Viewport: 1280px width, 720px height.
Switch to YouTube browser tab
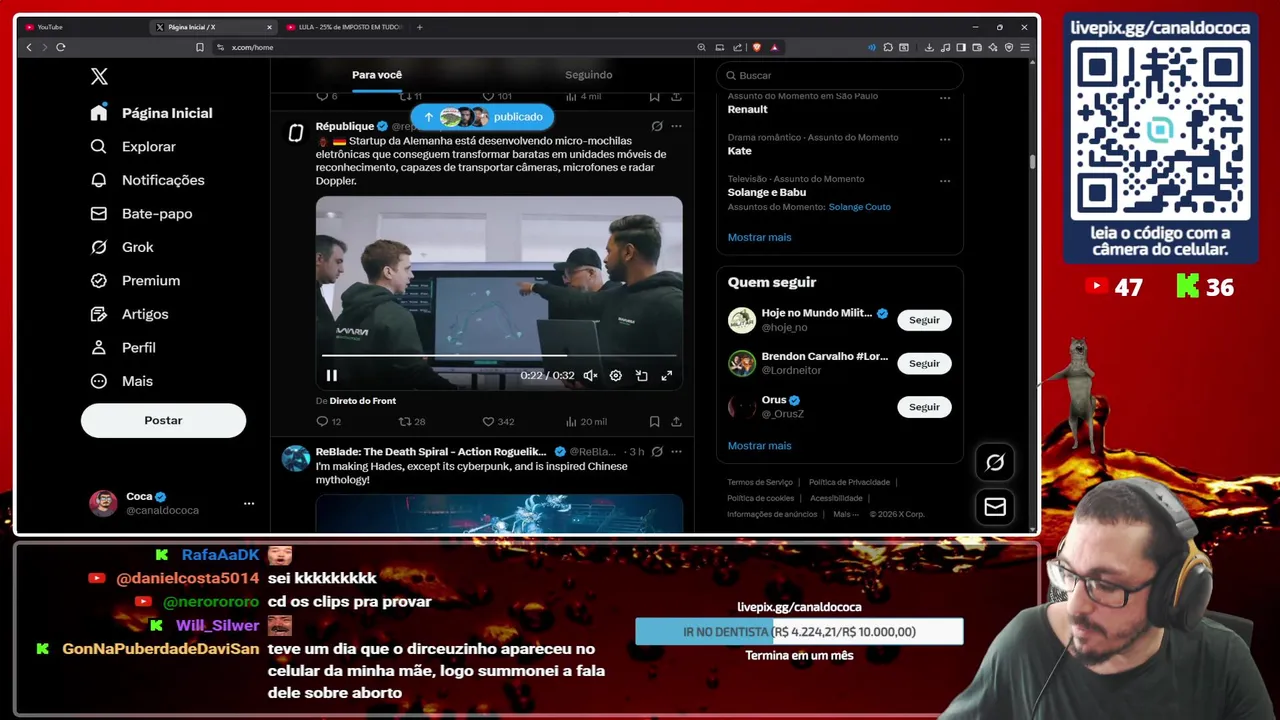point(85,27)
